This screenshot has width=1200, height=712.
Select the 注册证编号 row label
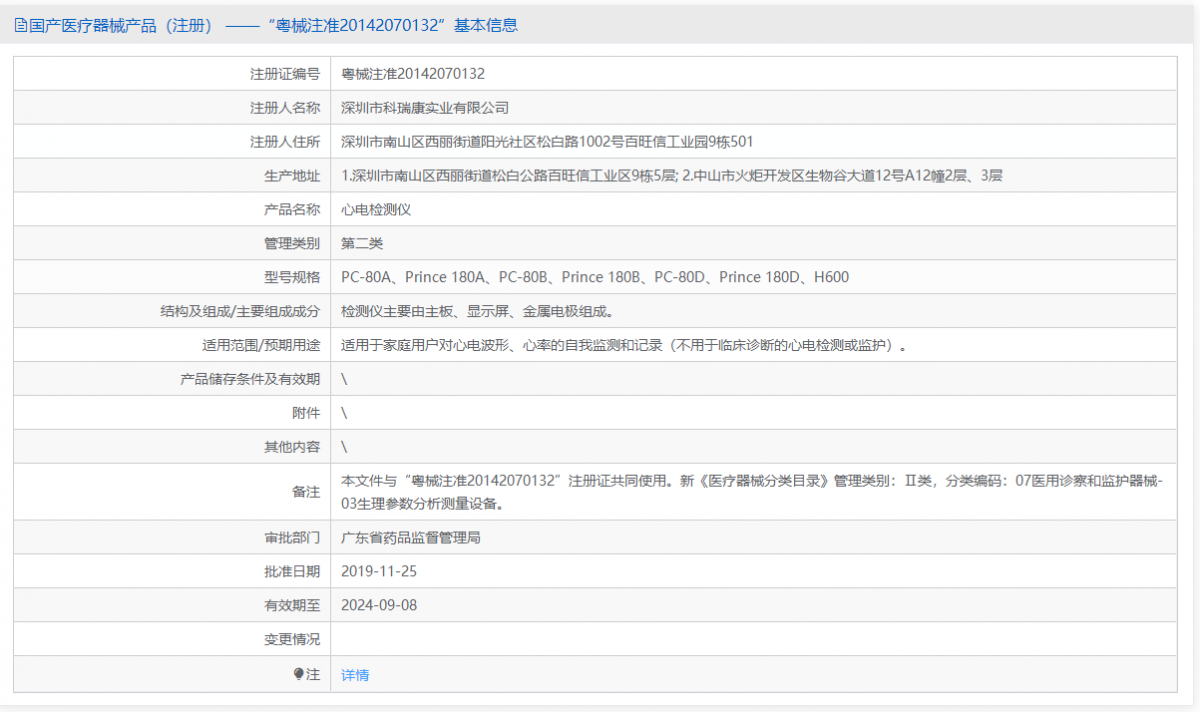287,73
